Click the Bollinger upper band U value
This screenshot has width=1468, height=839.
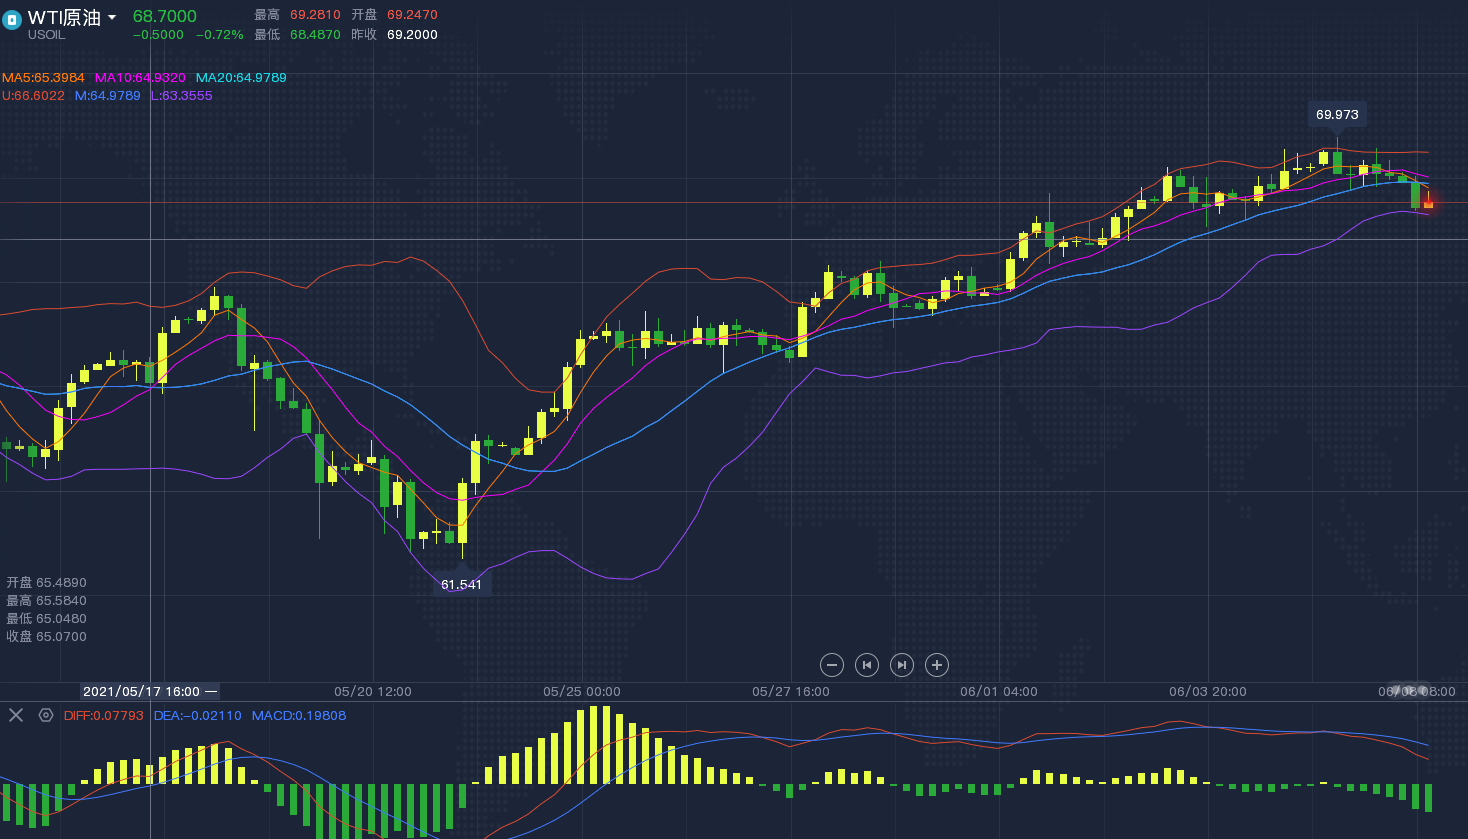pyautogui.click(x=33, y=96)
